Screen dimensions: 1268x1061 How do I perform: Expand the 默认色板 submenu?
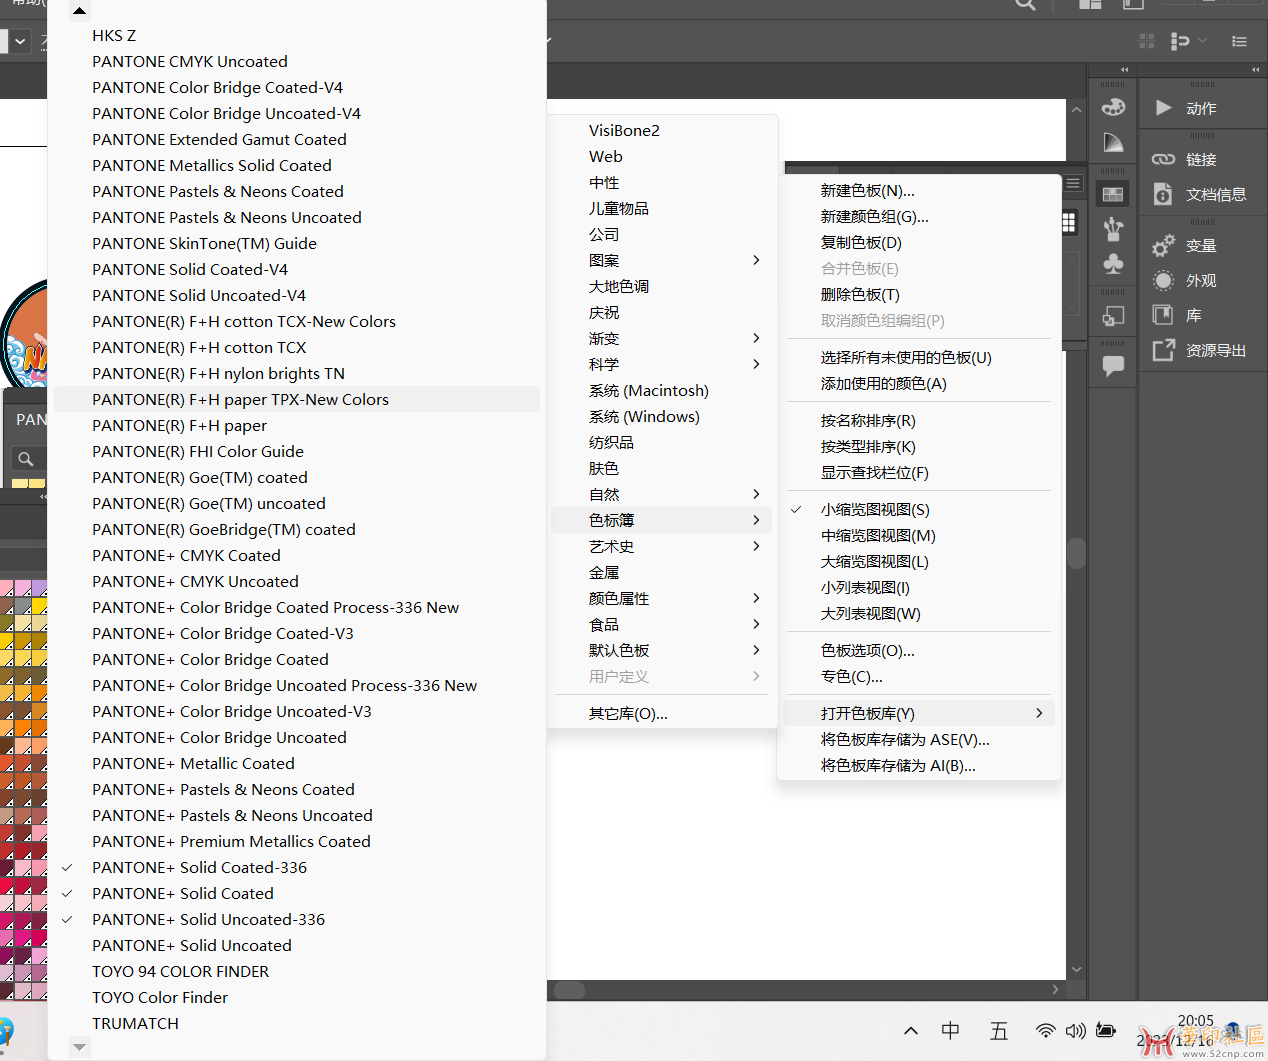663,650
